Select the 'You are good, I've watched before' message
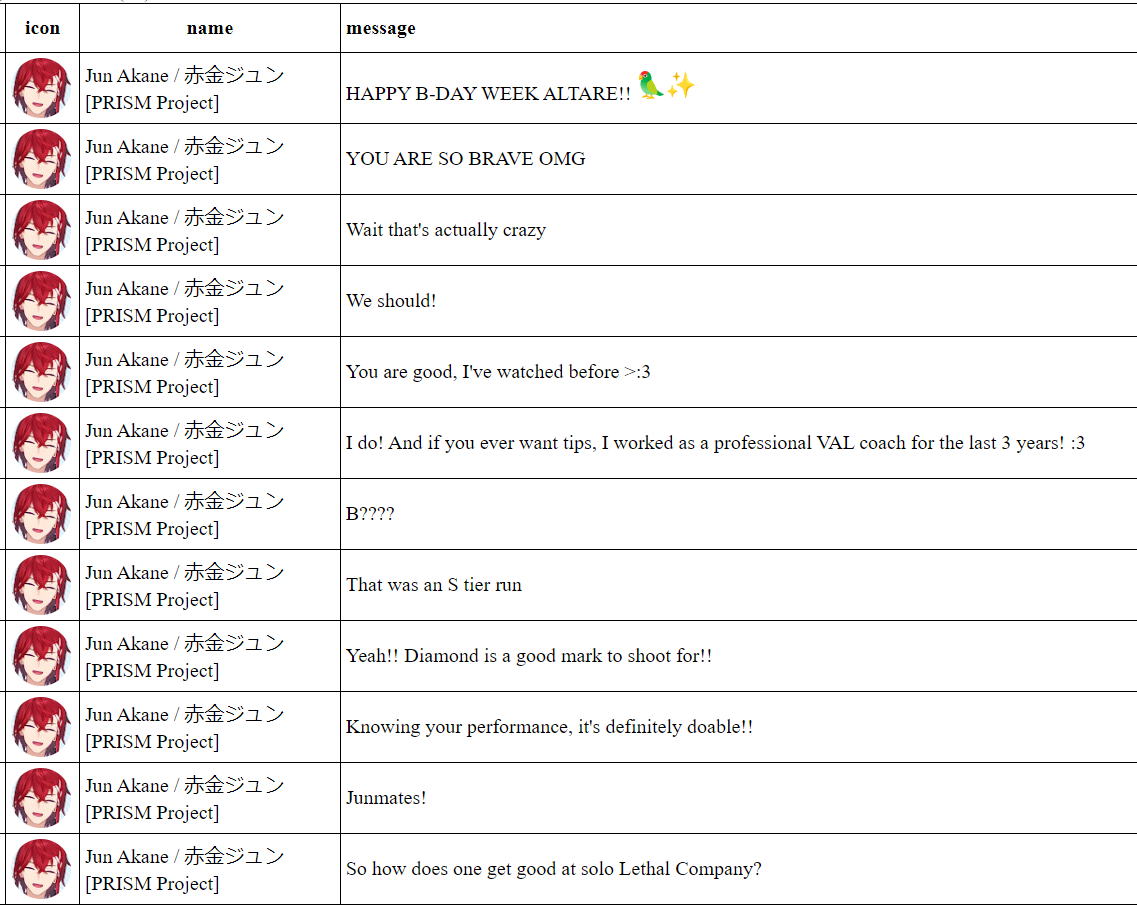Screen dimensions: 1137x907 click(x=498, y=372)
